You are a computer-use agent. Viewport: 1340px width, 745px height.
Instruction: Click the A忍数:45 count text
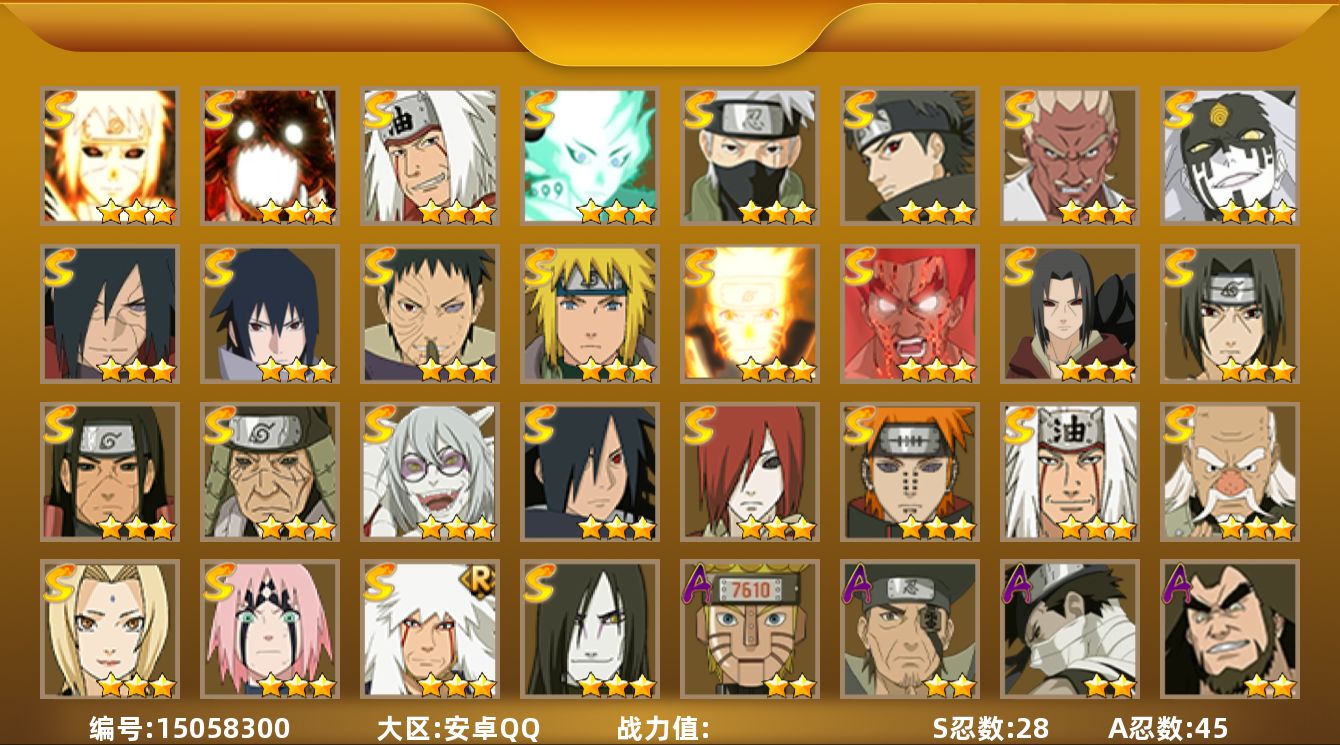click(x=1168, y=728)
